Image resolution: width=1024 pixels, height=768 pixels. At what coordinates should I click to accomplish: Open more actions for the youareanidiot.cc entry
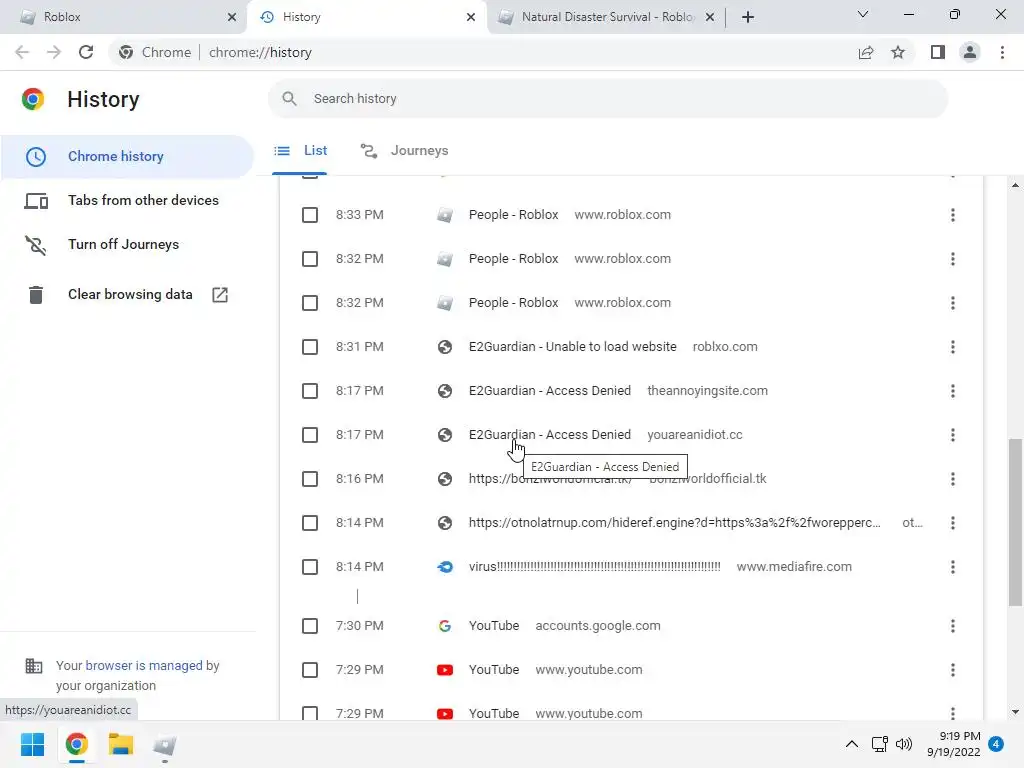[953, 435]
